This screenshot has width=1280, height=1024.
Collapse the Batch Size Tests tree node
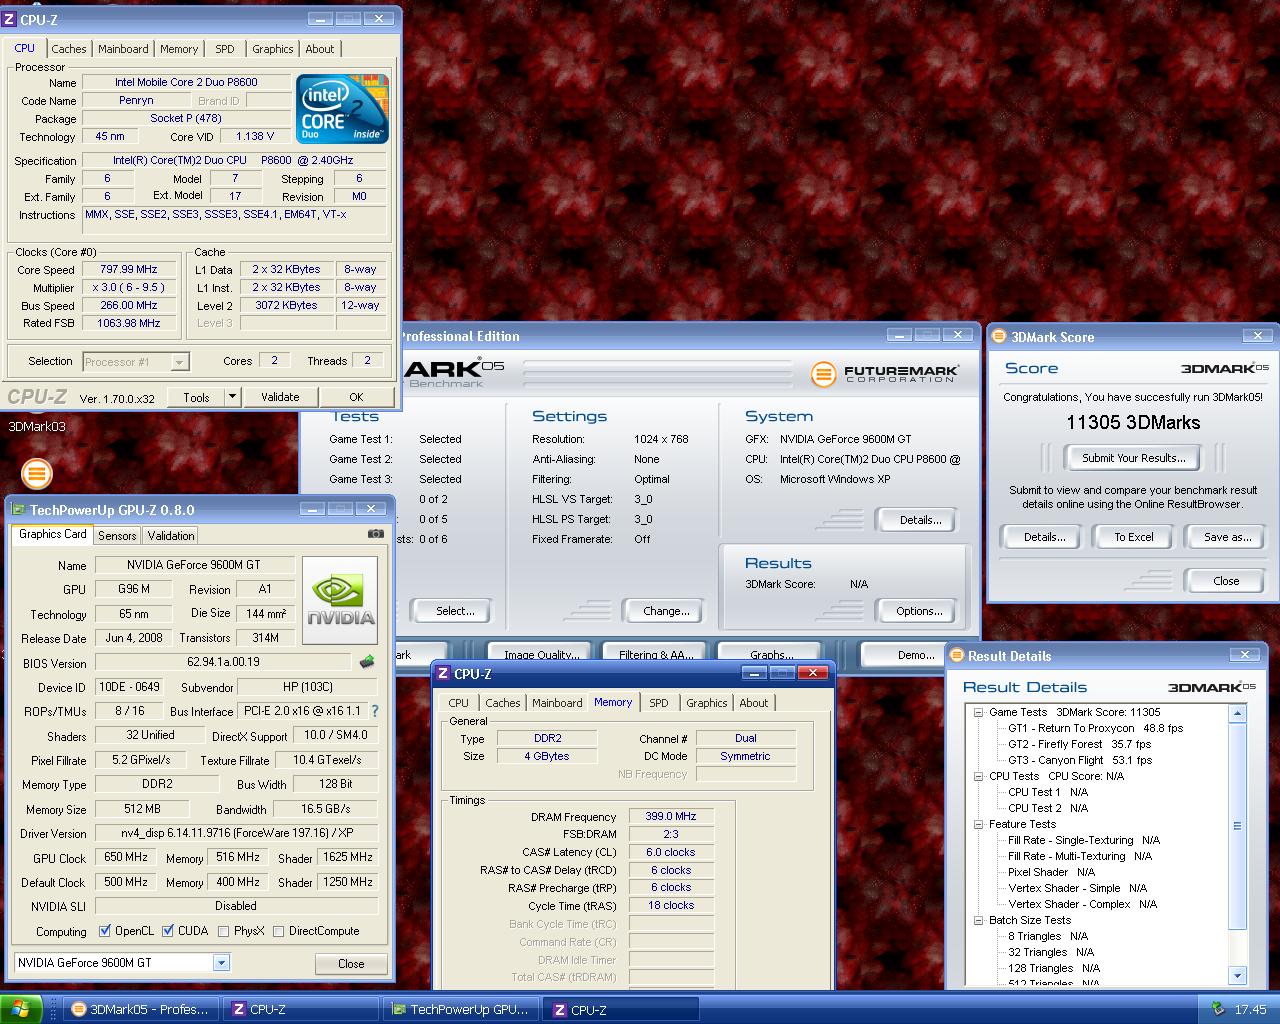click(x=978, y=921)
